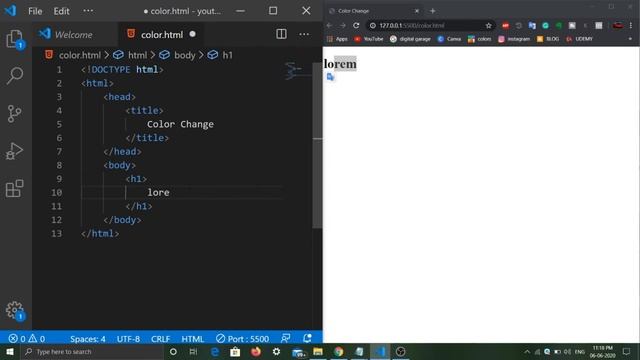Click the editor vertical scrollbar
The height and width of the screenshot is (360, 640).
pyautogui.click(x=317, y=145)
